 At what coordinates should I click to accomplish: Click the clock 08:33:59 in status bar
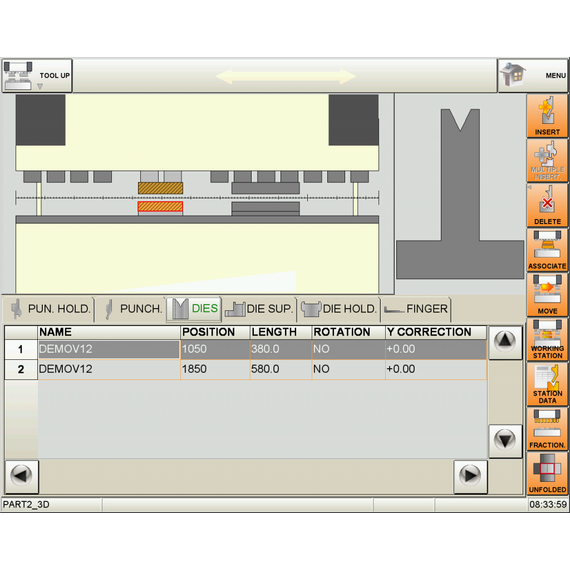548,505
